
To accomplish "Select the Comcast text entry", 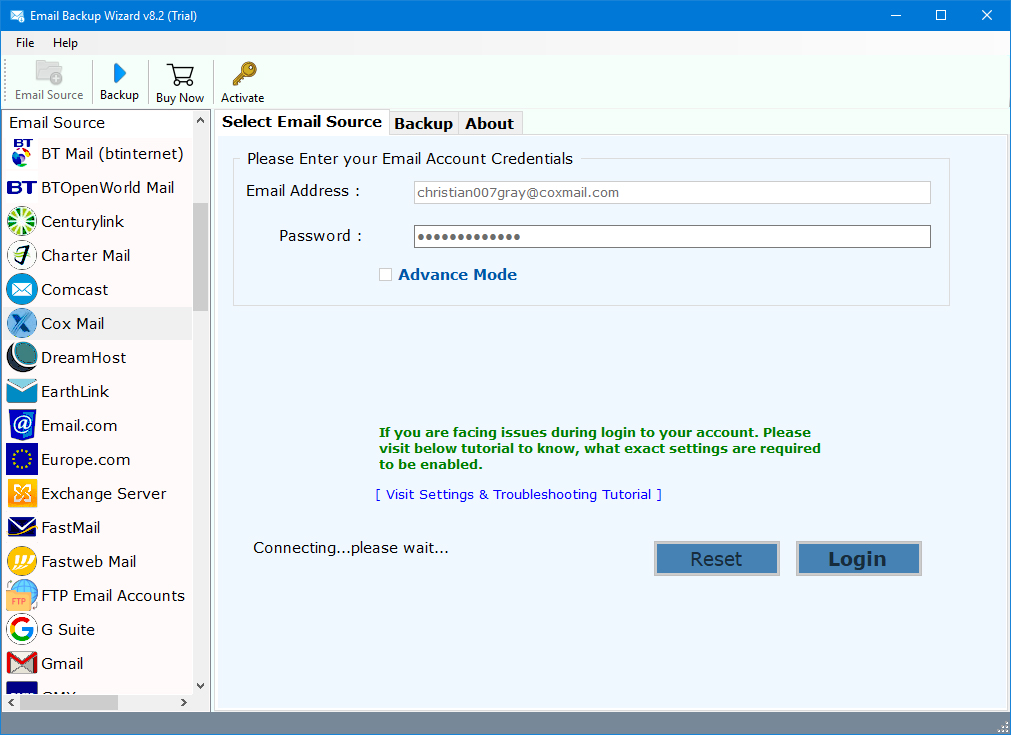I will 75,289.
